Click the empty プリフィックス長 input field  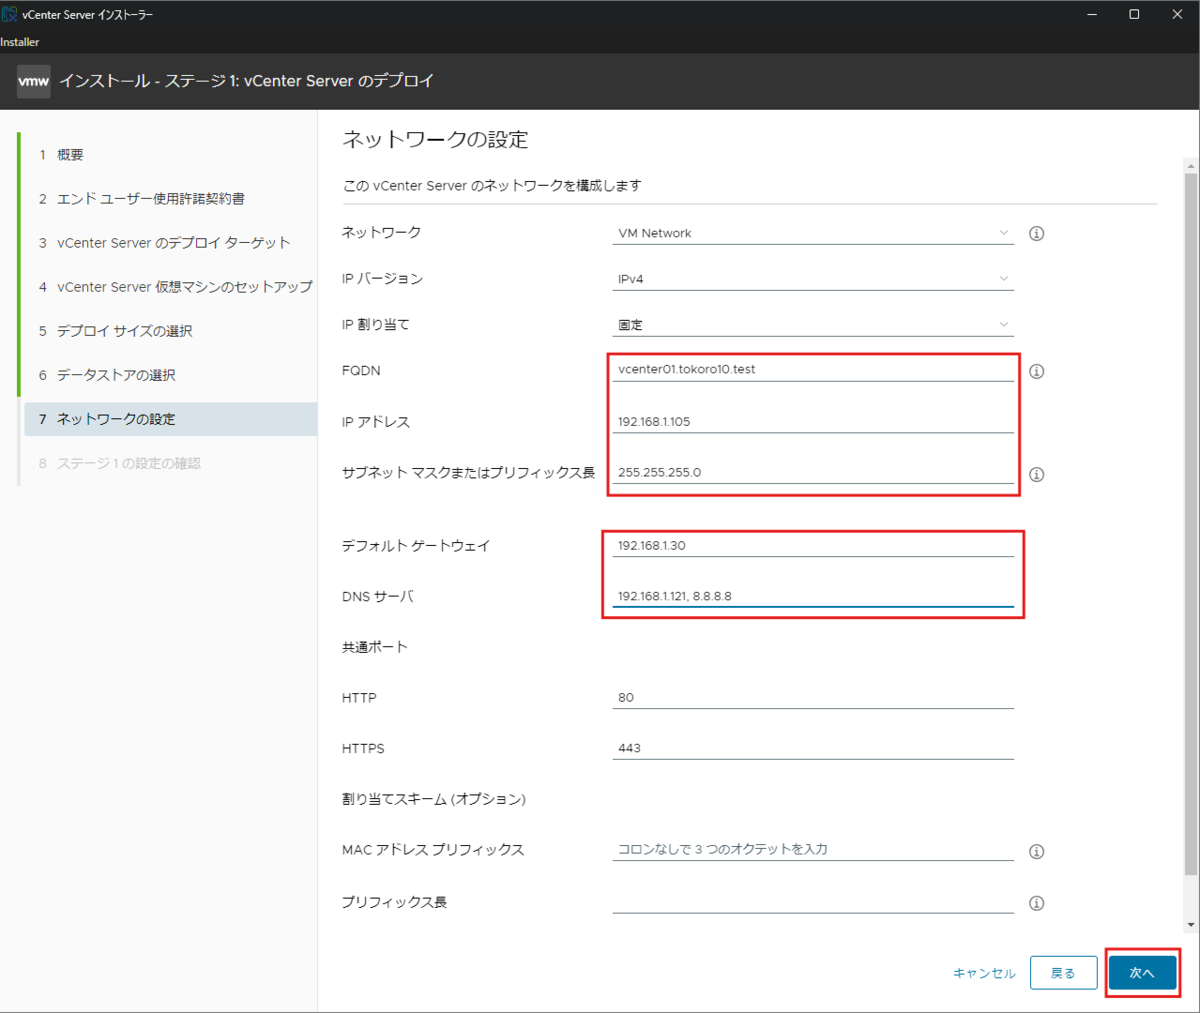click(x=813, y=901)
